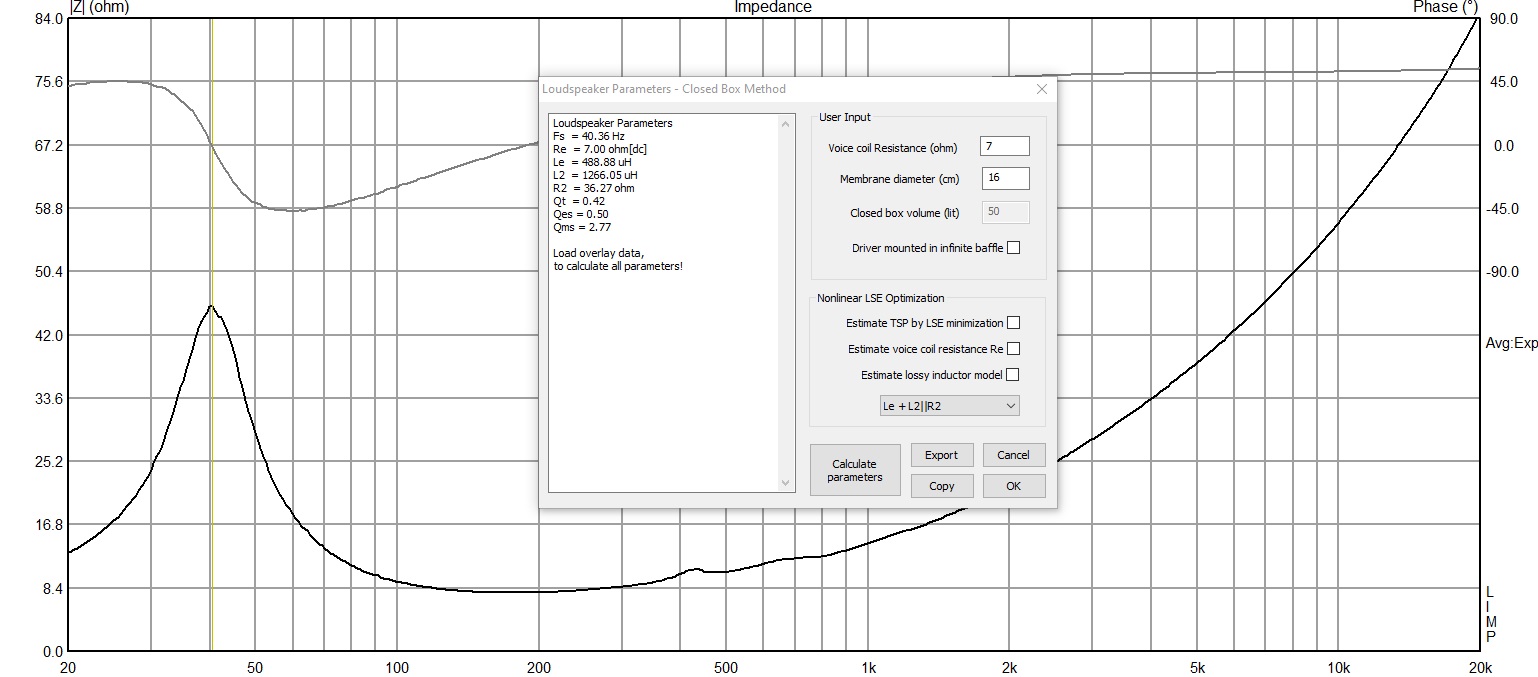Click the Cancel button
This screenshot has height=677, width=1538.
point(1013,455)
